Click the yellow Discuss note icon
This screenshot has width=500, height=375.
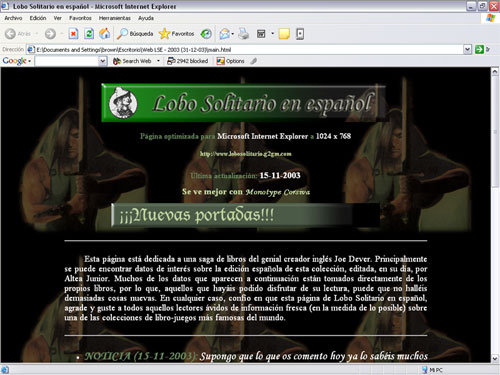click(284, 34)
